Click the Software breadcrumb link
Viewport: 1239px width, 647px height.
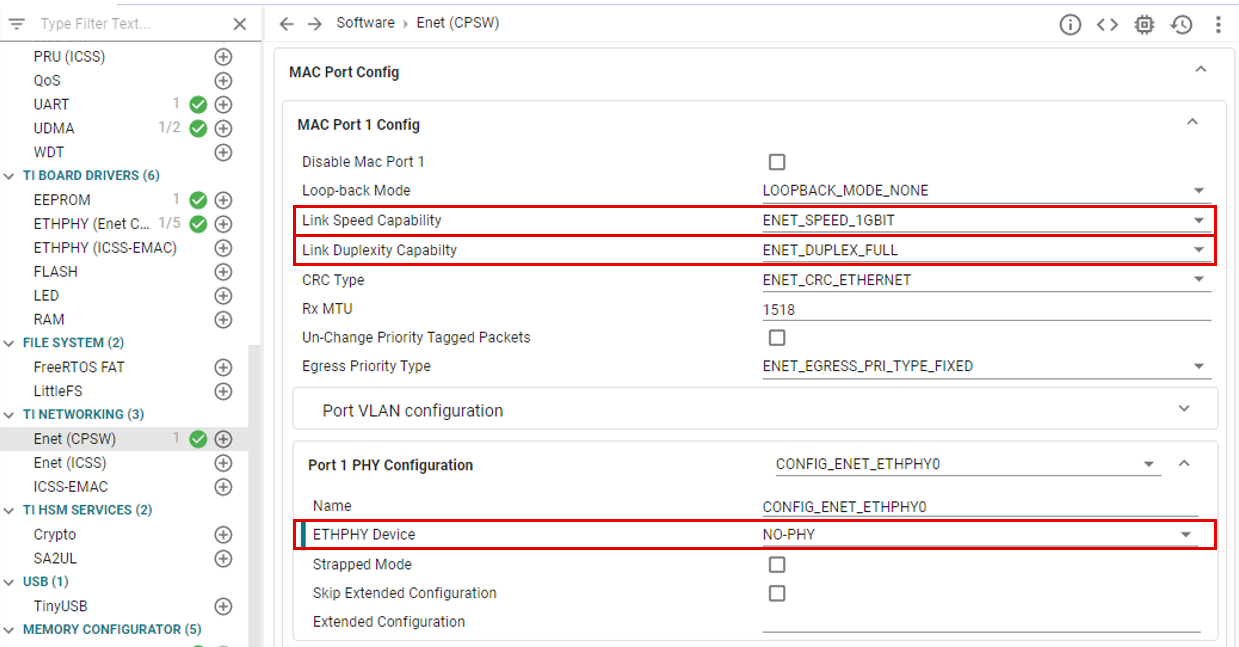point(365,23)
